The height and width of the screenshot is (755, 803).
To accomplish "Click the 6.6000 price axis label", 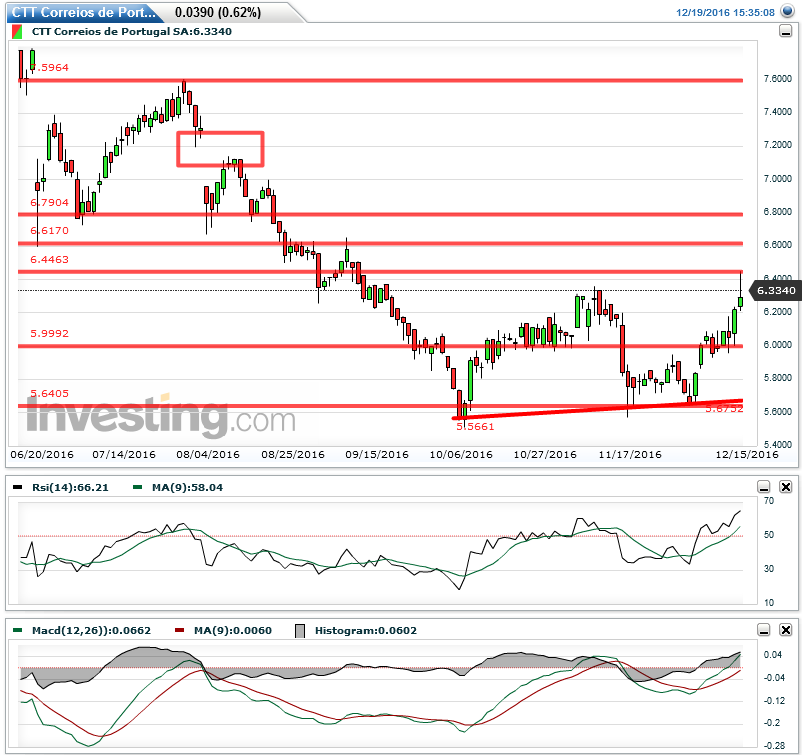I will pos(777,245).
